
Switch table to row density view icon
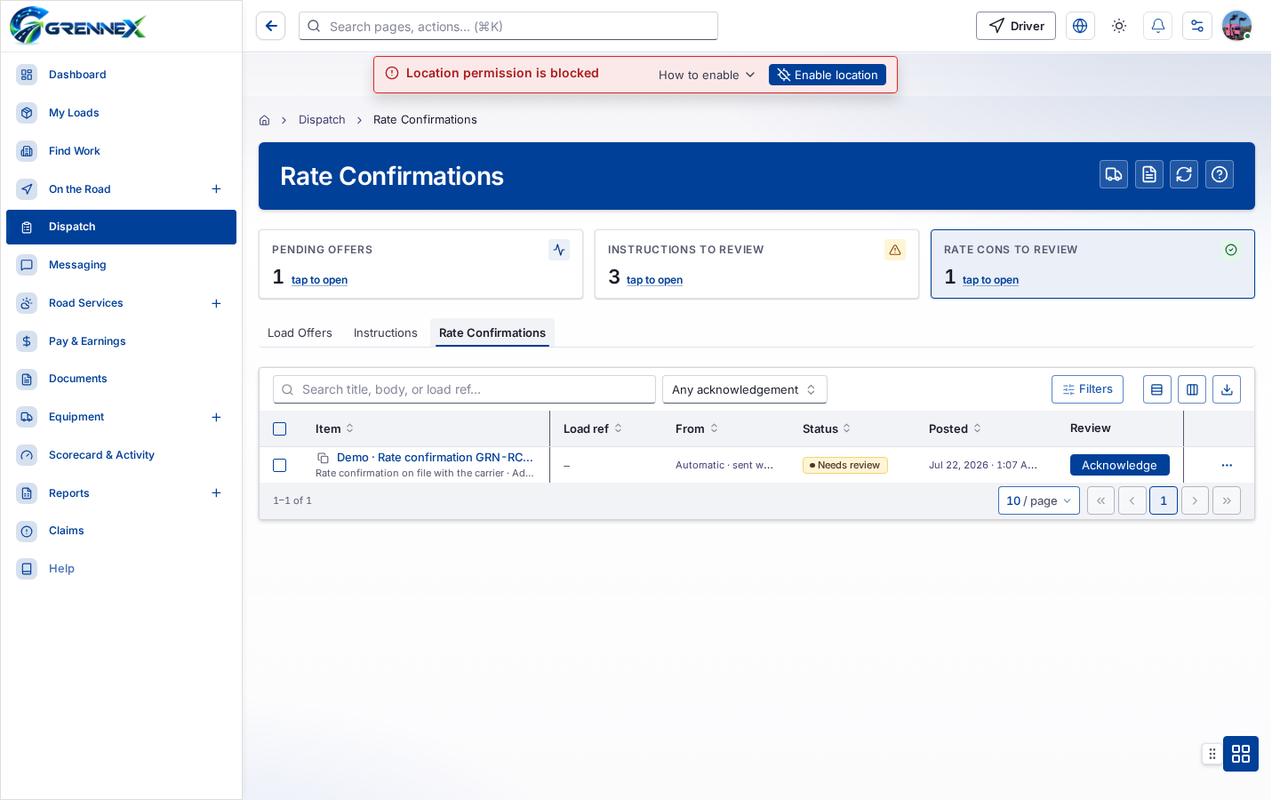[1157, 389]
